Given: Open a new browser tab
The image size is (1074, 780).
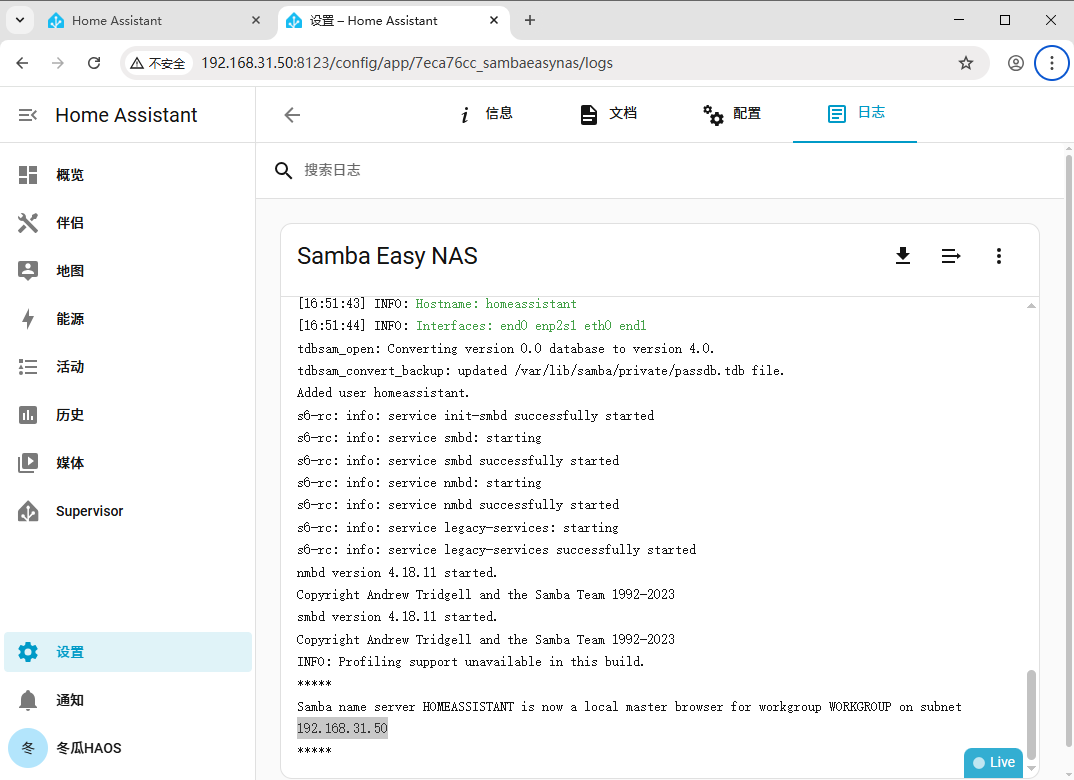Looking at the screenshot, I should tap(529, 21).
